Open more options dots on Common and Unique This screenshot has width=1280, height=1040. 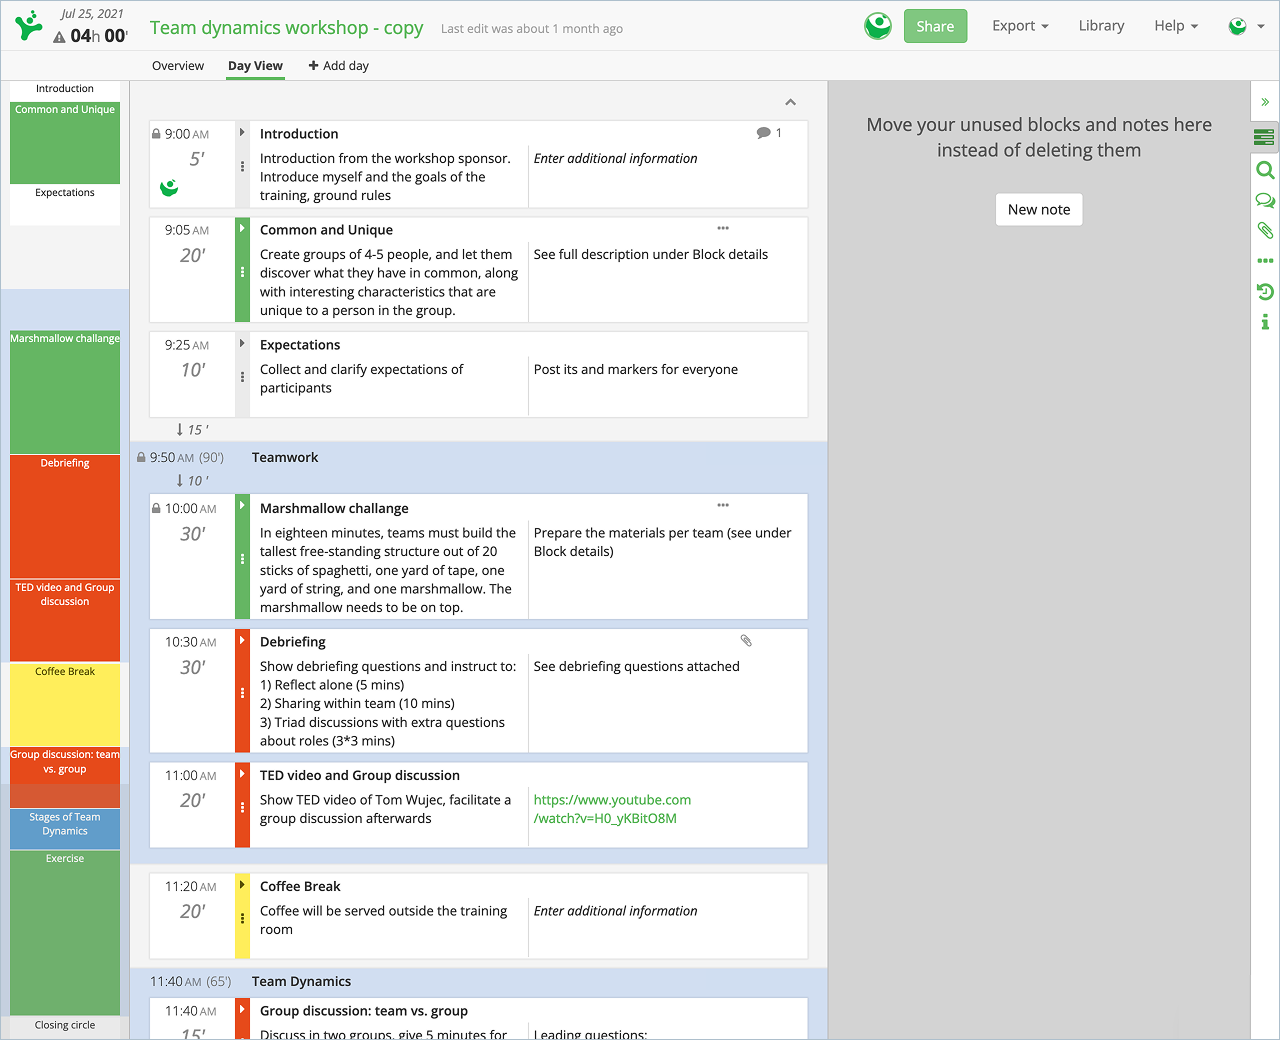pyautogui.click(x=723, y=228)
